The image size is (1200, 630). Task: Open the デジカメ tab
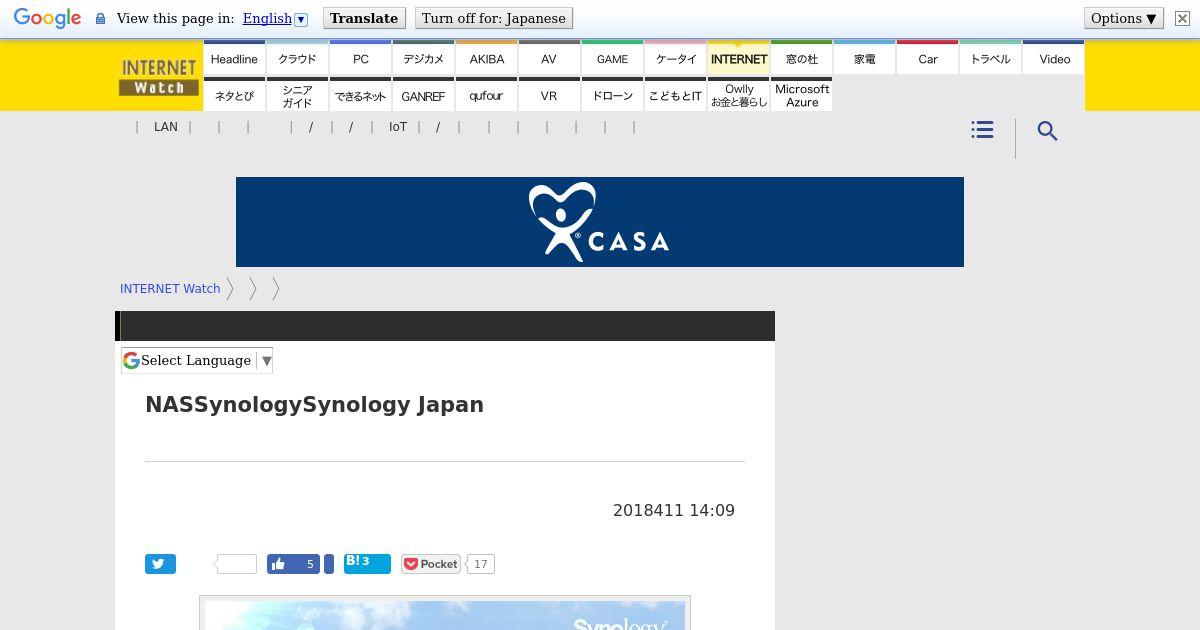point(423,58)
